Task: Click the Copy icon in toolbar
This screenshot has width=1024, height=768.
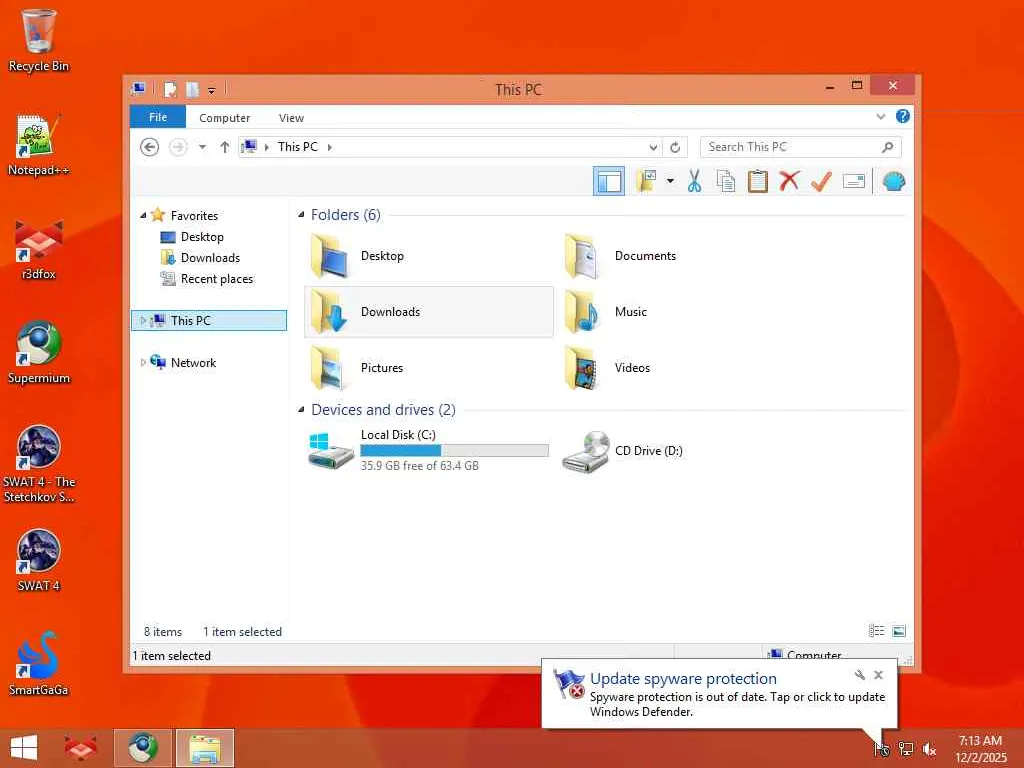Action: coord(726,182)
